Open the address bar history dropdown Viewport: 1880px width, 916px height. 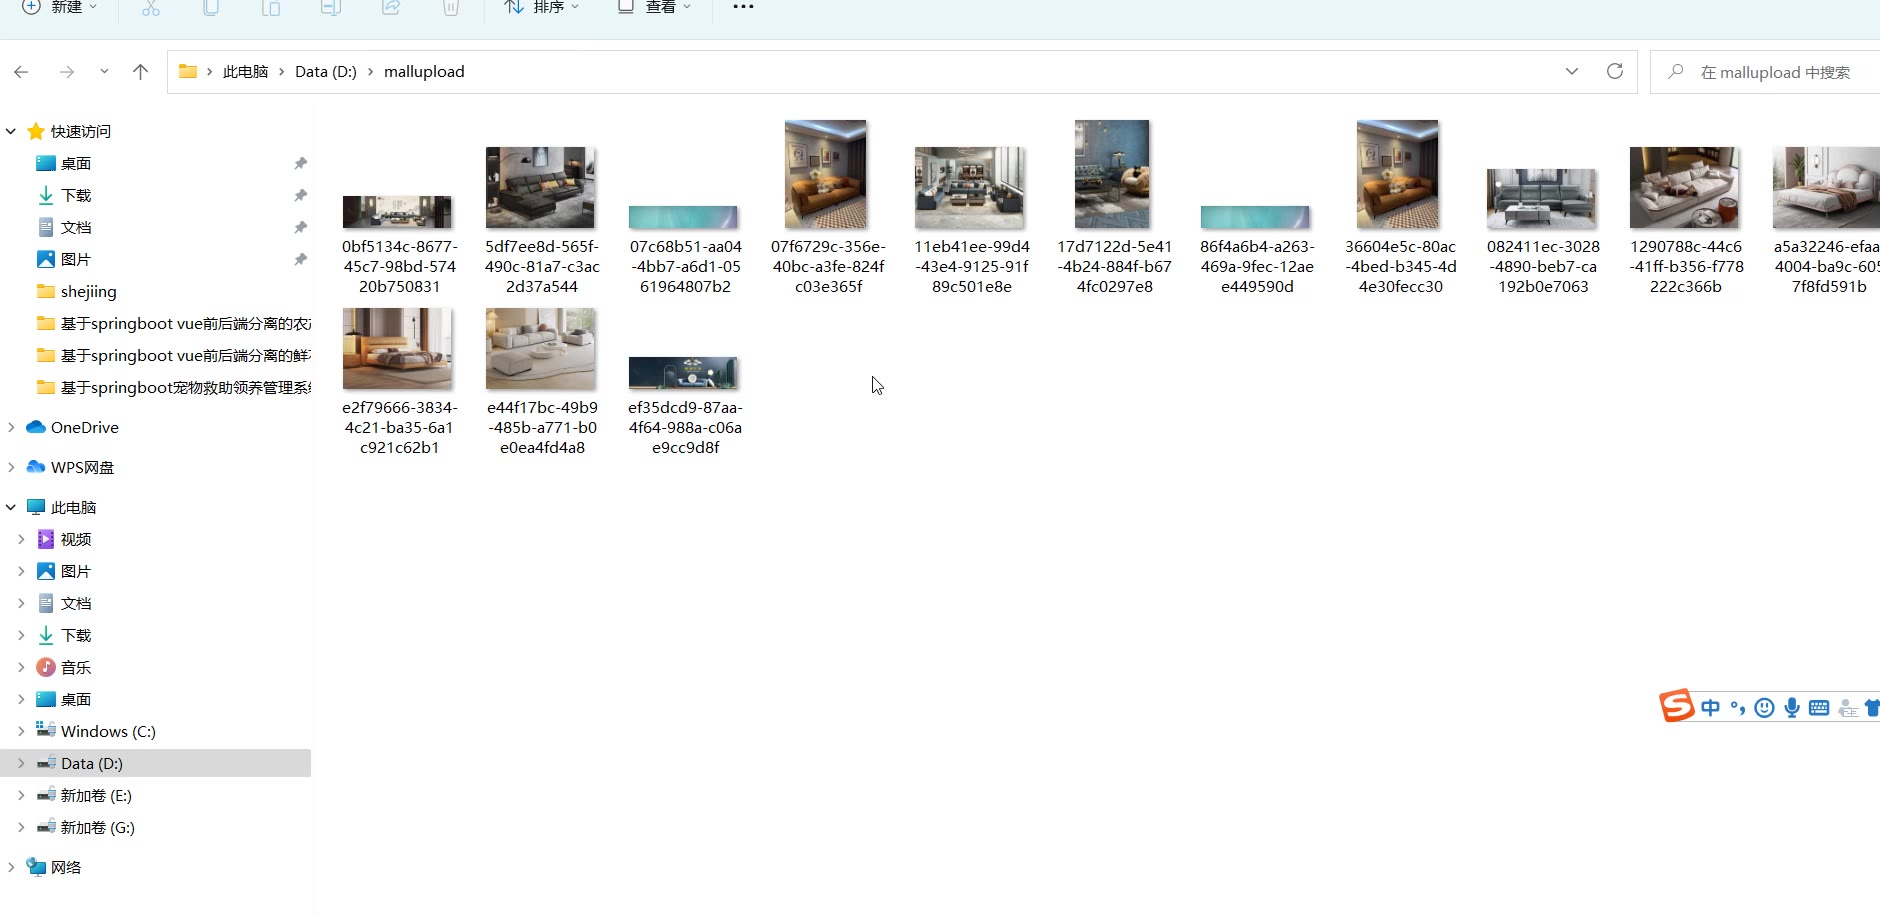(x=1572, y=72)
